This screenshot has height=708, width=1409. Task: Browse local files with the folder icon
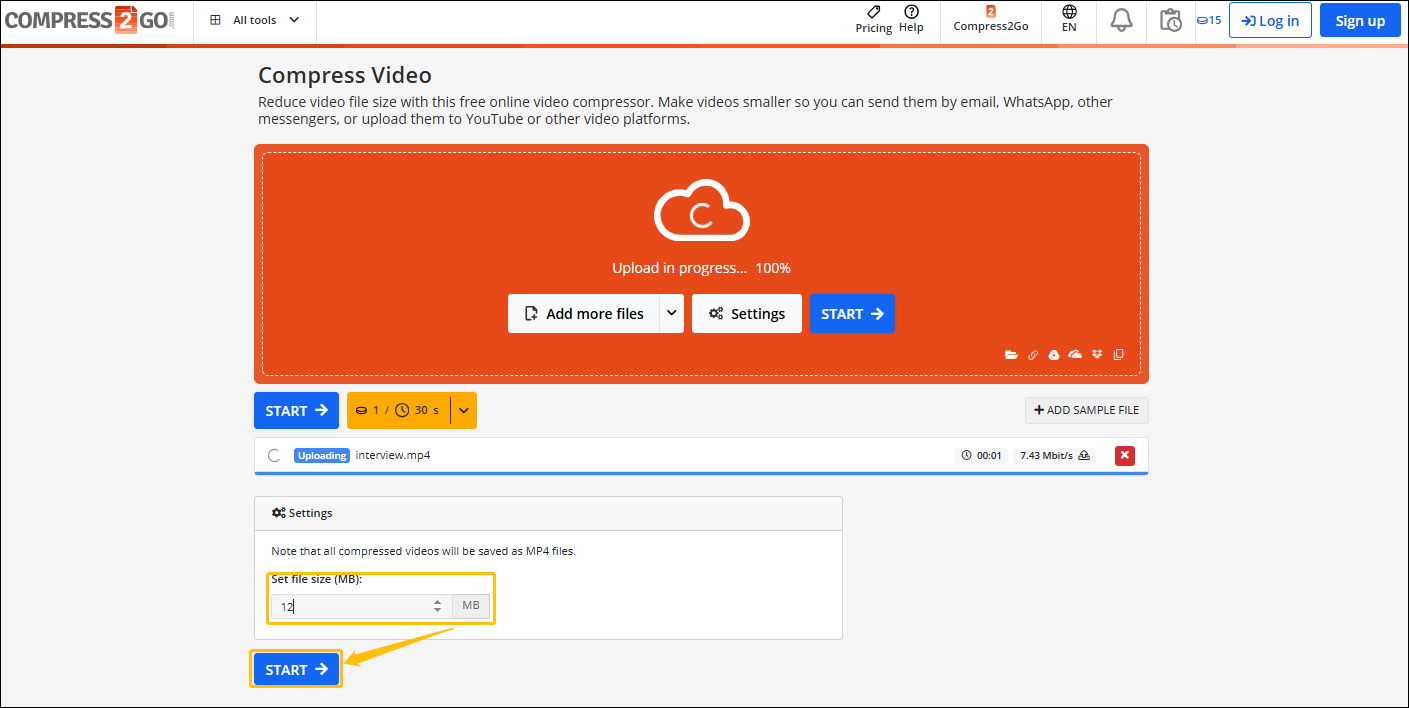click(1011, 354)
